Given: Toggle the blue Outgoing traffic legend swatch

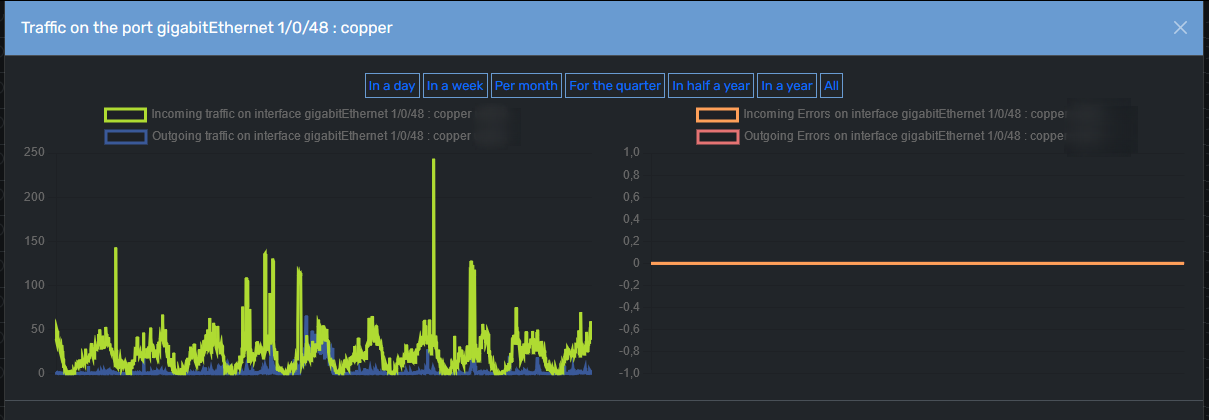Looking at the screenshot, I should [x=126, y=136].
